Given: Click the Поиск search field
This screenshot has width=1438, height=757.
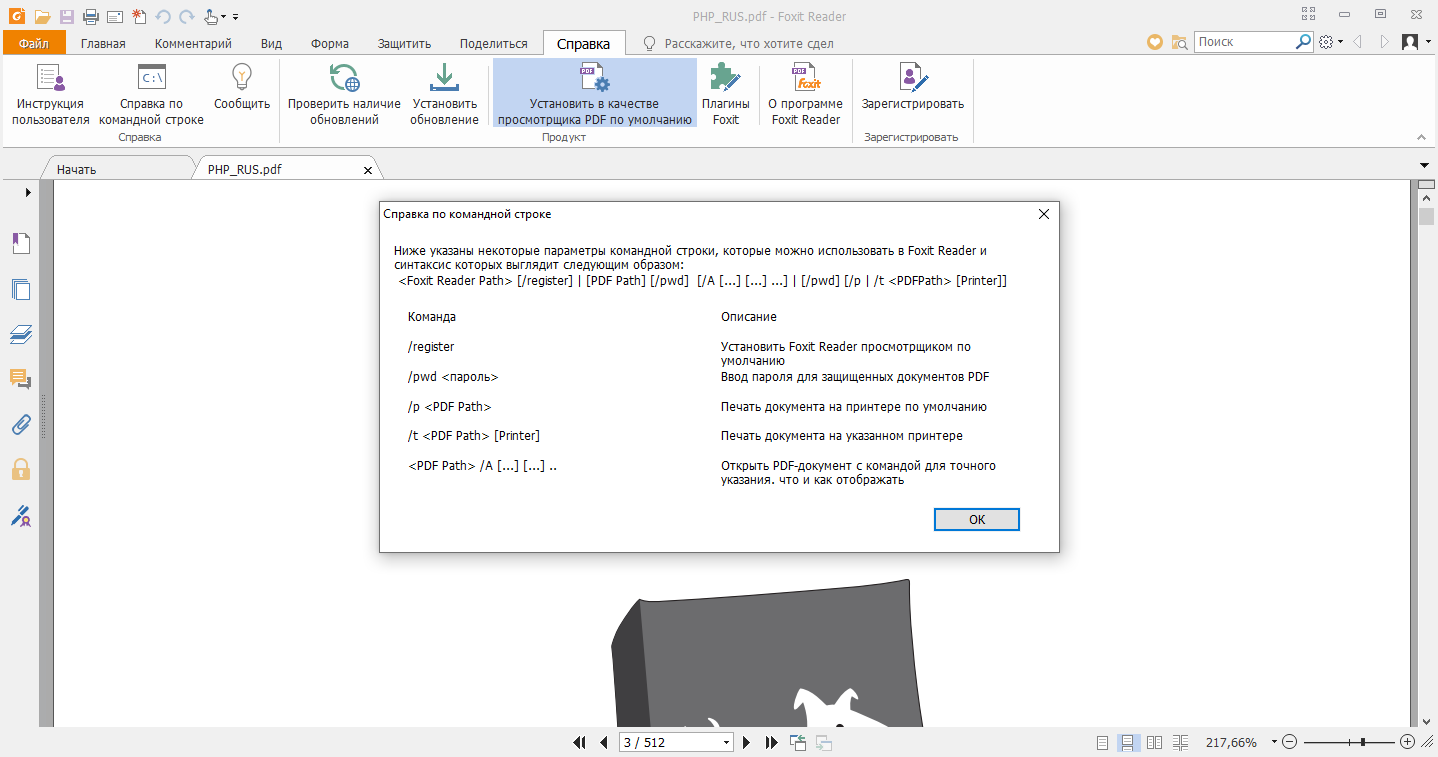Looking at the screenshot, I should 1244,42.
